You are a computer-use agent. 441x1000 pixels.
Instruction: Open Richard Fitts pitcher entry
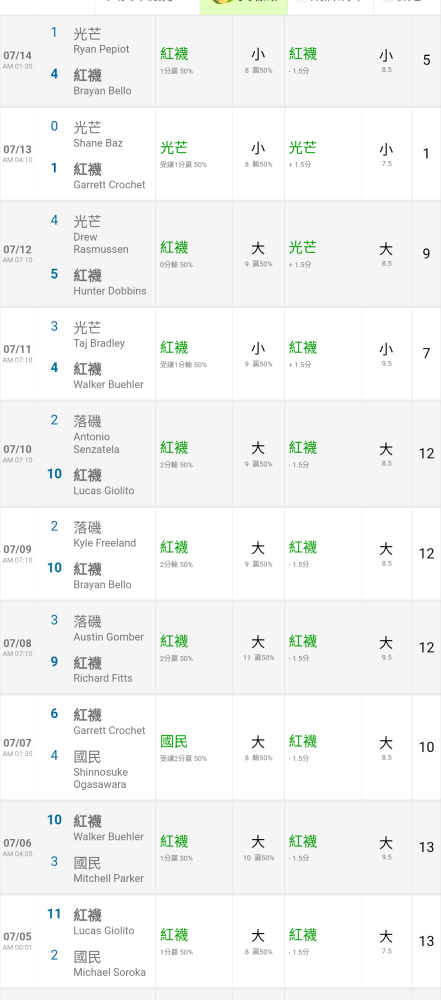pos(103,678)
